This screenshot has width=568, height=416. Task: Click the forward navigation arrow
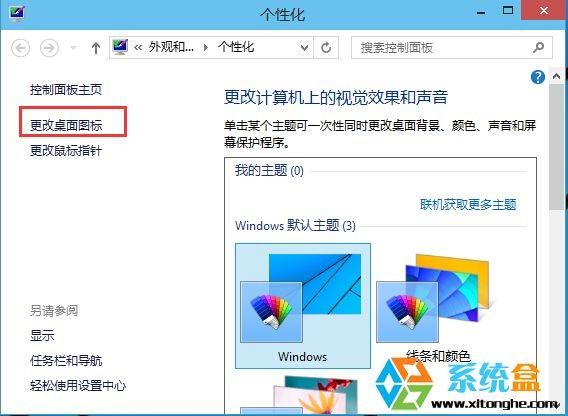pyautogui.click(x=49, y=48)
